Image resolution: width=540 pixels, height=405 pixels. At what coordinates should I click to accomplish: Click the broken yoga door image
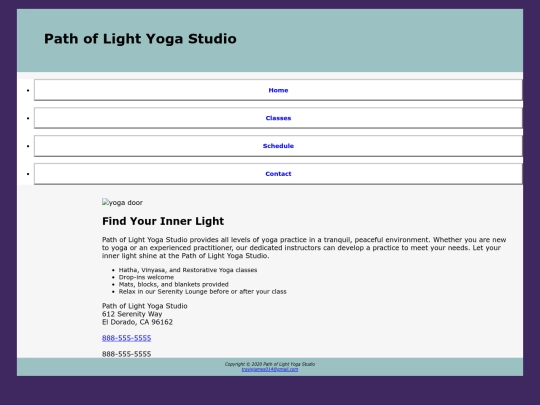coord(122,202)
